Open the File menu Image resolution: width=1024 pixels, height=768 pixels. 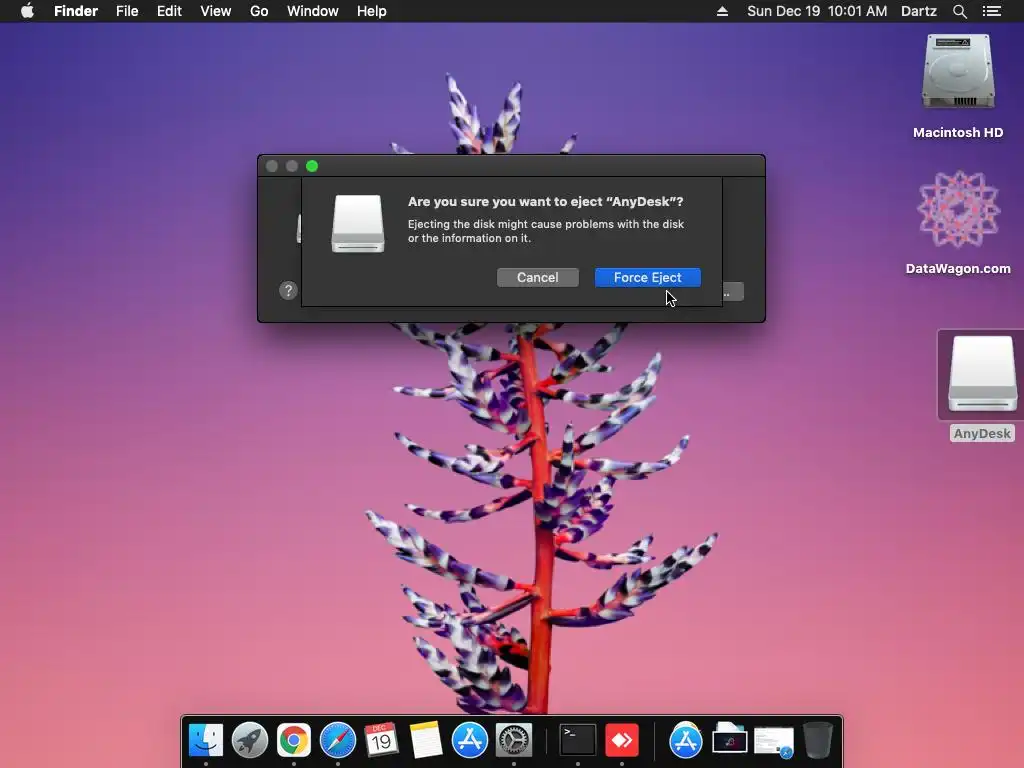[127, 11]
